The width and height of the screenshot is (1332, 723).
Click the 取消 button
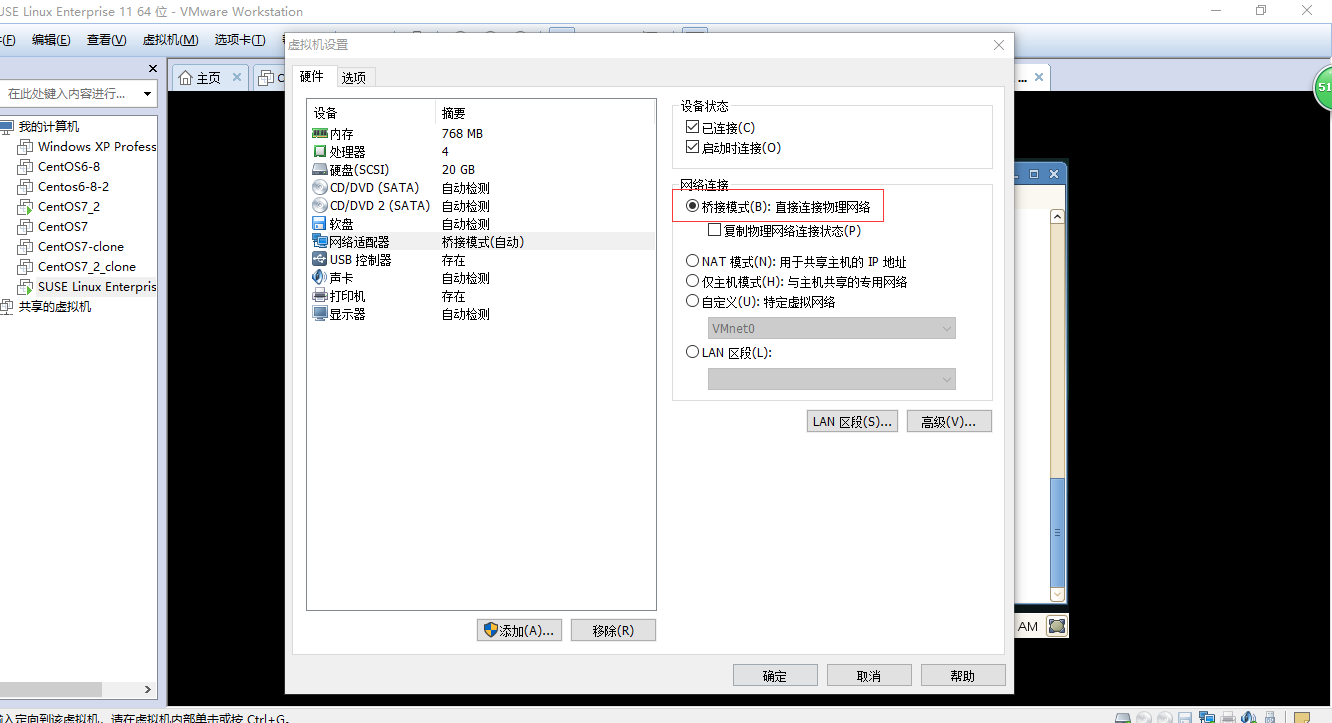click(x=869, y=676)
